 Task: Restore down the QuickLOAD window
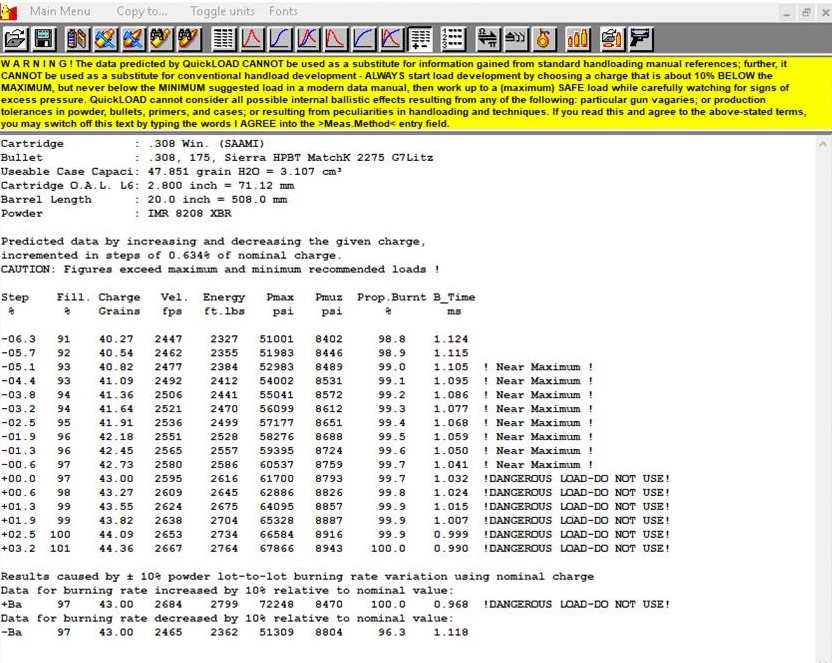(x=806, y=12)
